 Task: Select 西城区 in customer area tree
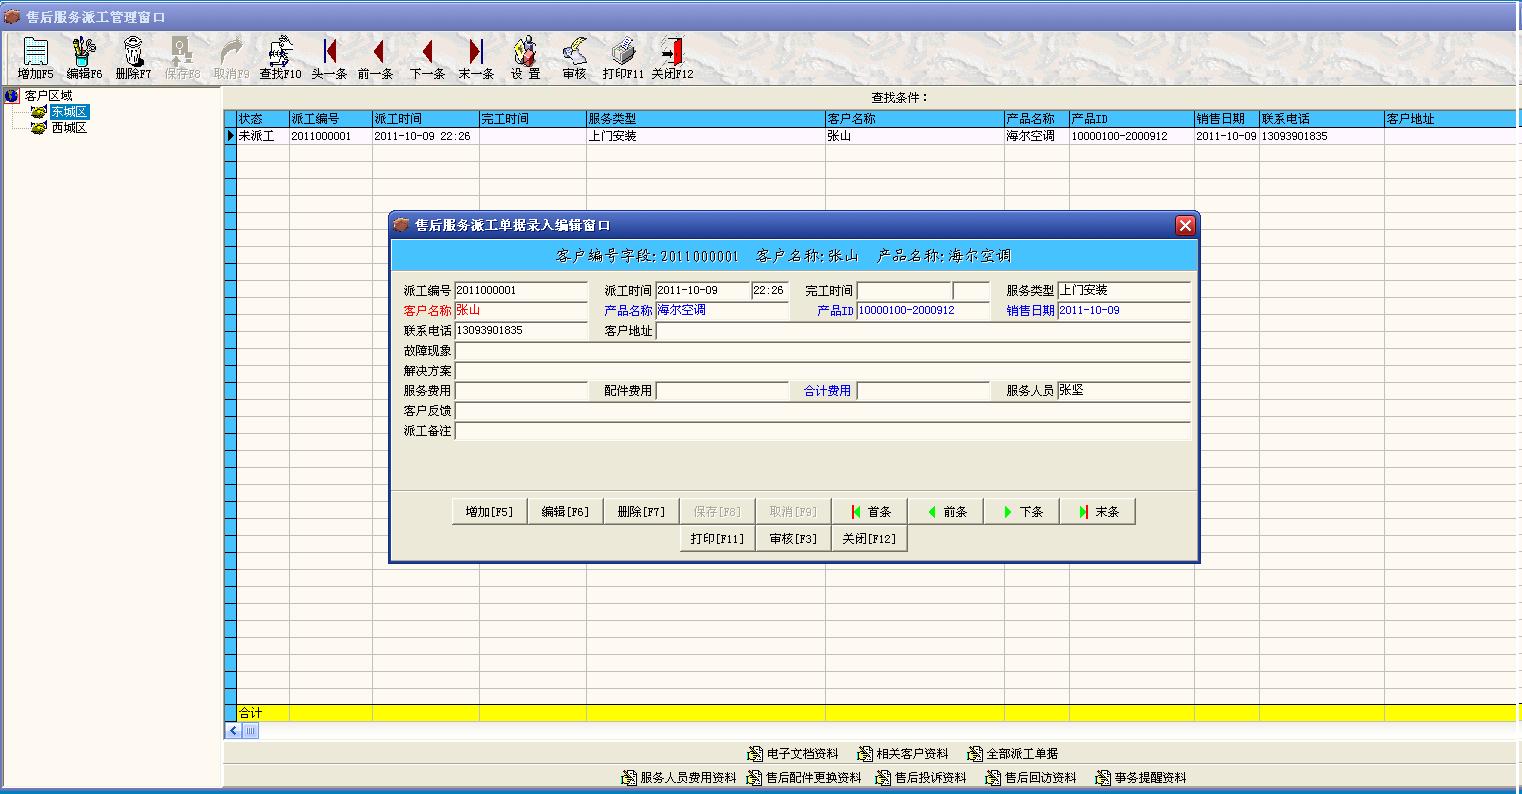pyautogui.click(x=69, y=128)
